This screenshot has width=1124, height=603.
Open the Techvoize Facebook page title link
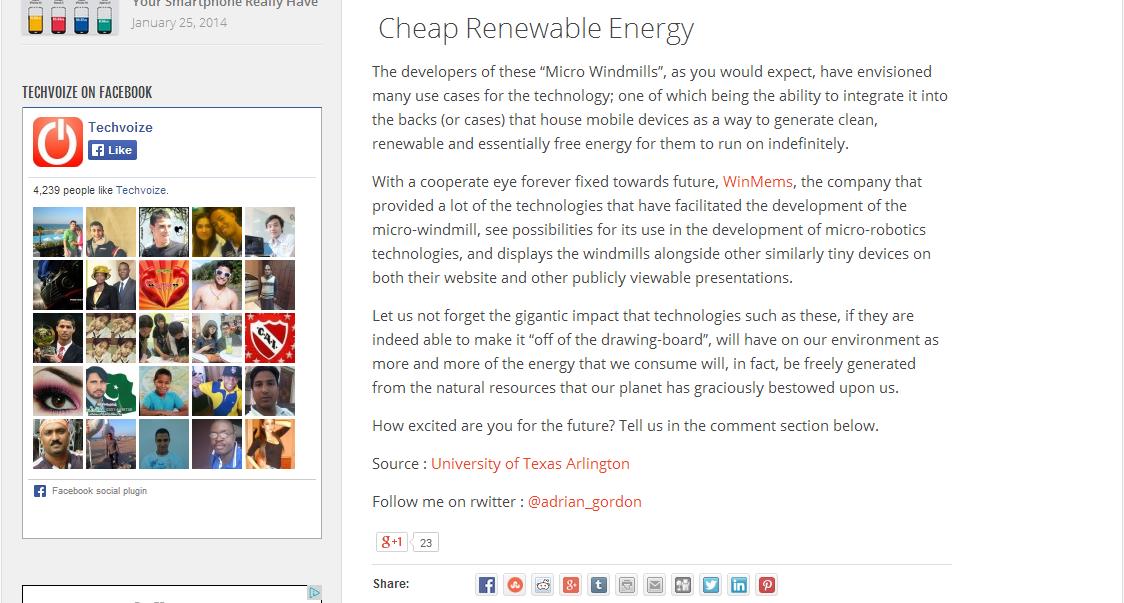tap(120, 127)
